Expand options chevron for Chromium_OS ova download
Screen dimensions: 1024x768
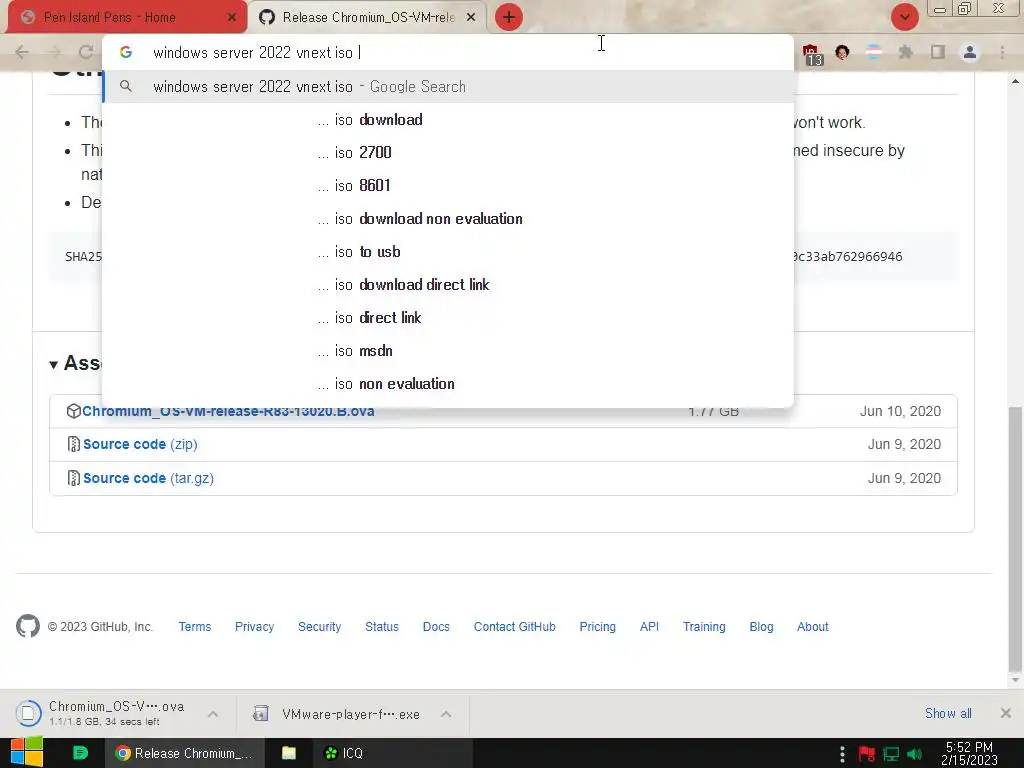coord(213,714)
